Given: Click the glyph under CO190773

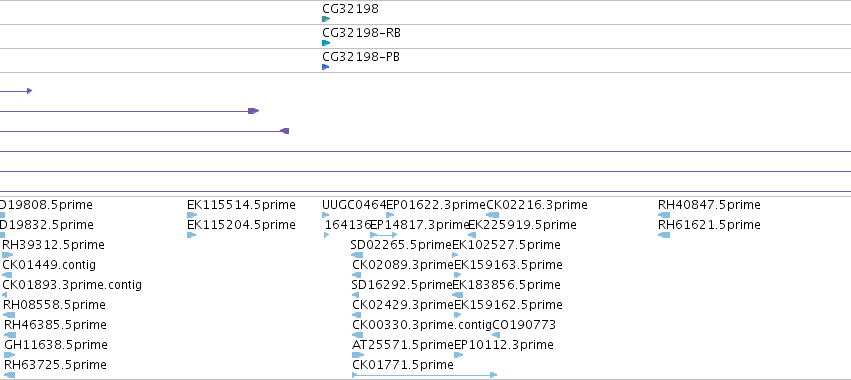Looking at the screenshot, I should click(496, 335).
